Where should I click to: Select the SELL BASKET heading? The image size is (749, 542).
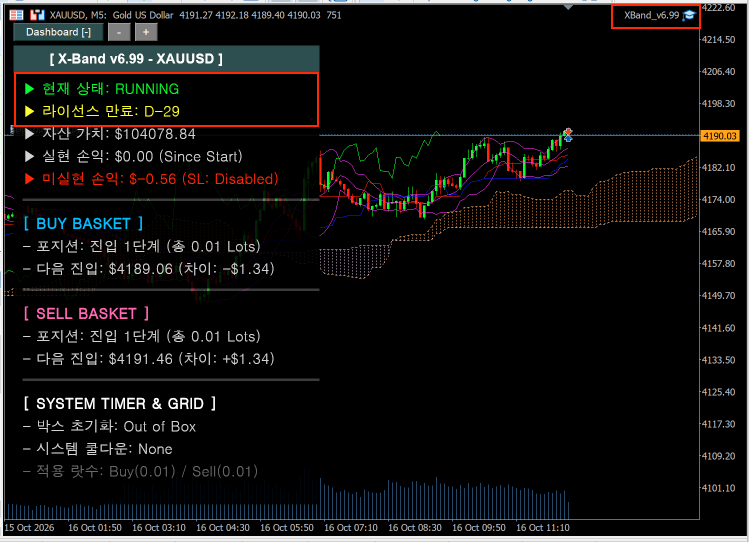coord(86,314)
